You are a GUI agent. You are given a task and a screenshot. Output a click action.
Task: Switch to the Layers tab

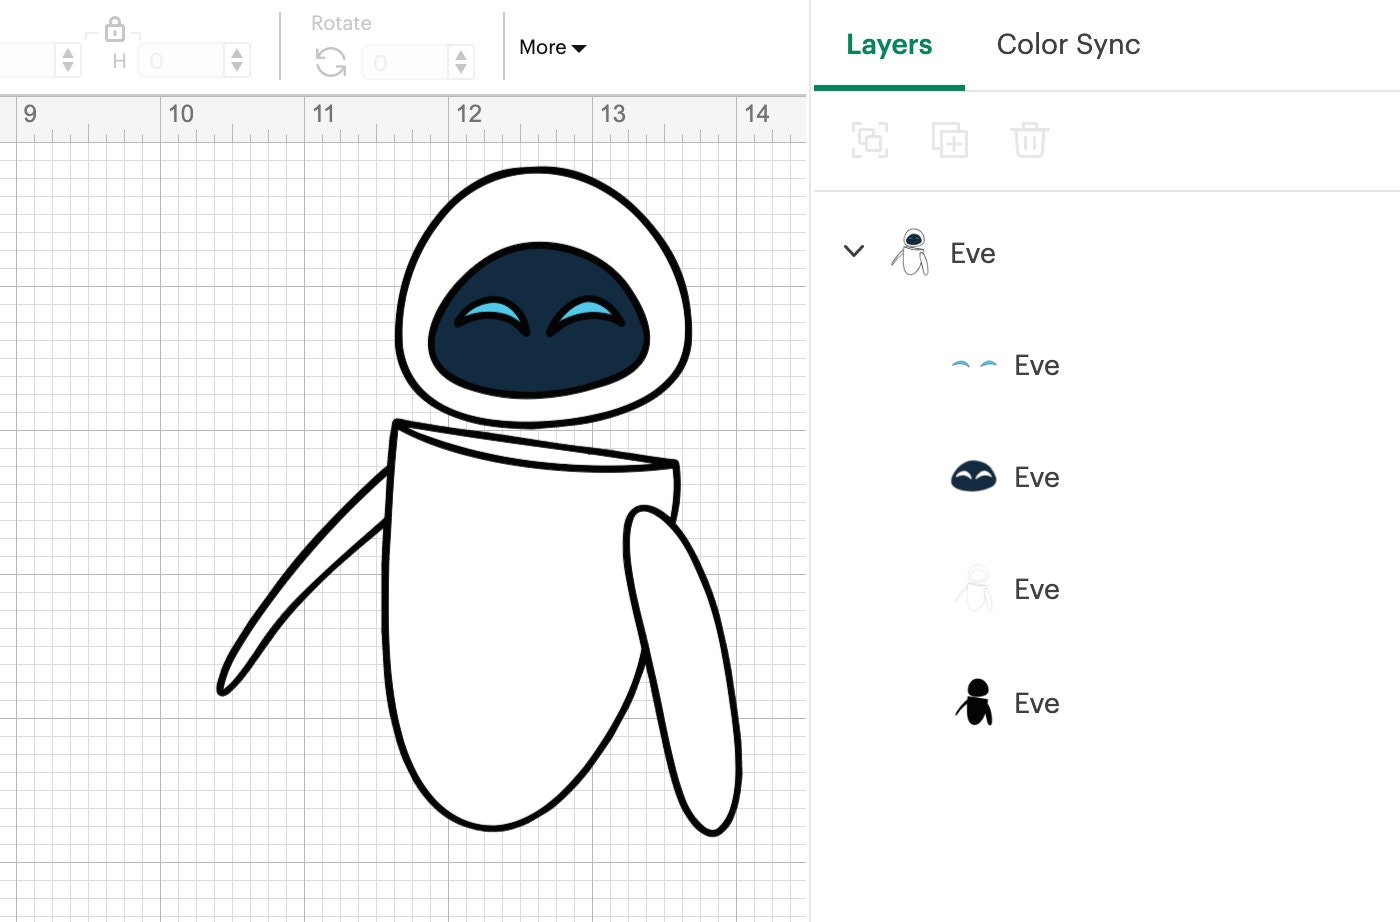[888, 44]
